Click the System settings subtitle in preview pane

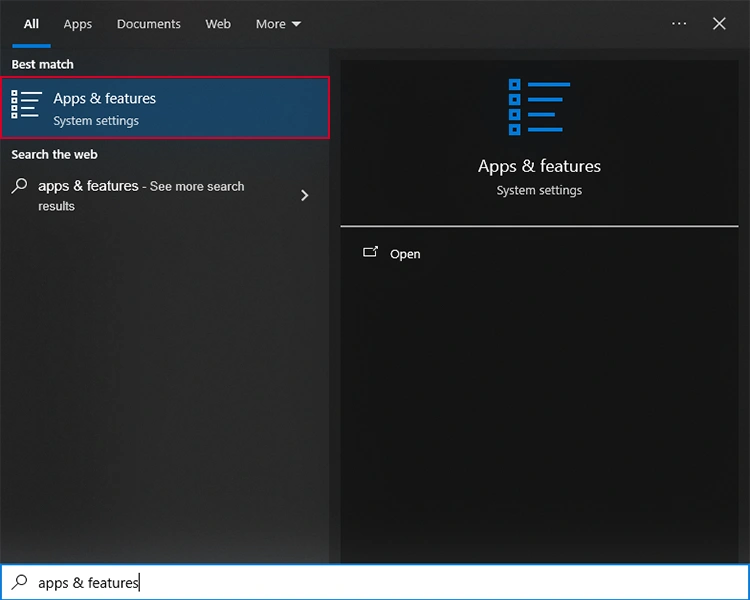(539, 190)
